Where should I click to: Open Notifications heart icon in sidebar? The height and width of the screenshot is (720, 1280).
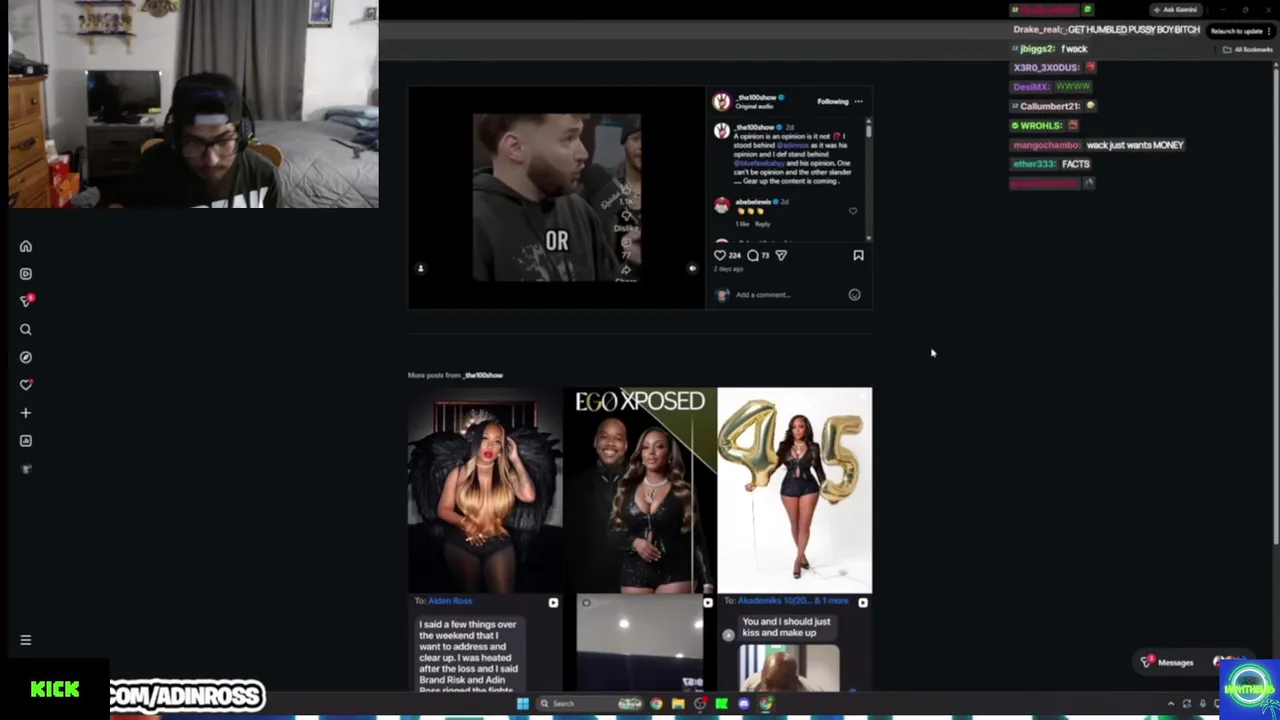click(x=26, y=385)
